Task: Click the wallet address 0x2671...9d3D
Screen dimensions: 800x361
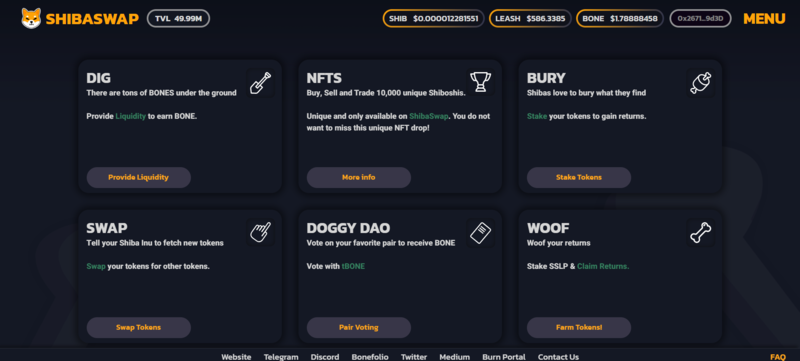Action: click(x=700, y=18)
